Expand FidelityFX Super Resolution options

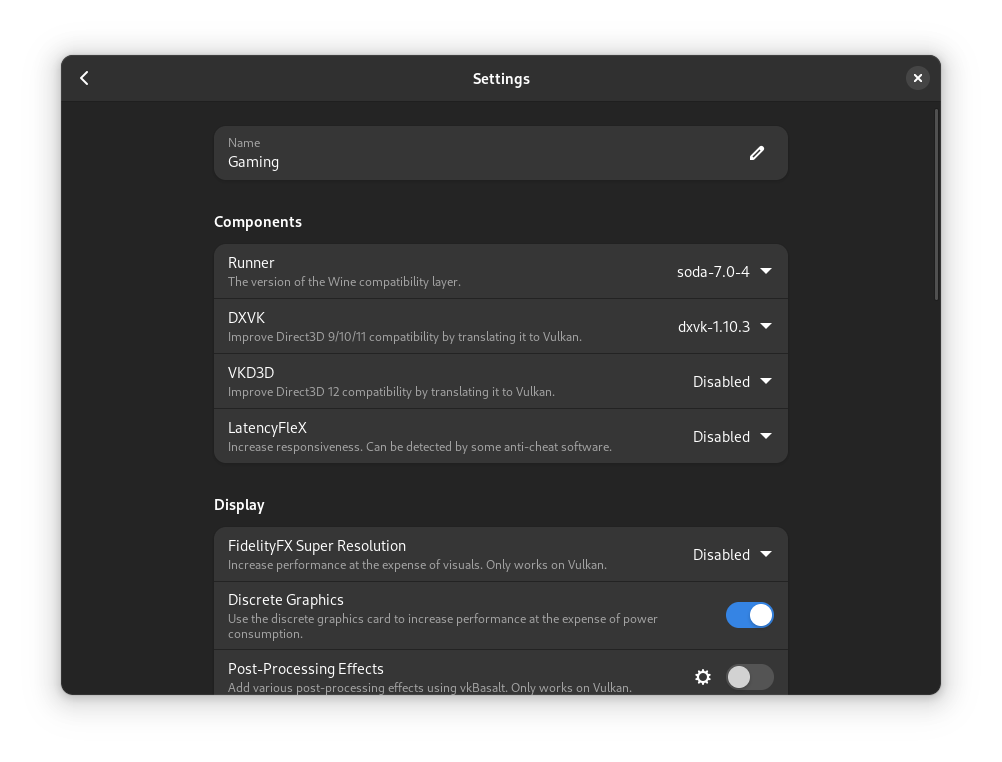pyautogui.click(x=732, y=554)
